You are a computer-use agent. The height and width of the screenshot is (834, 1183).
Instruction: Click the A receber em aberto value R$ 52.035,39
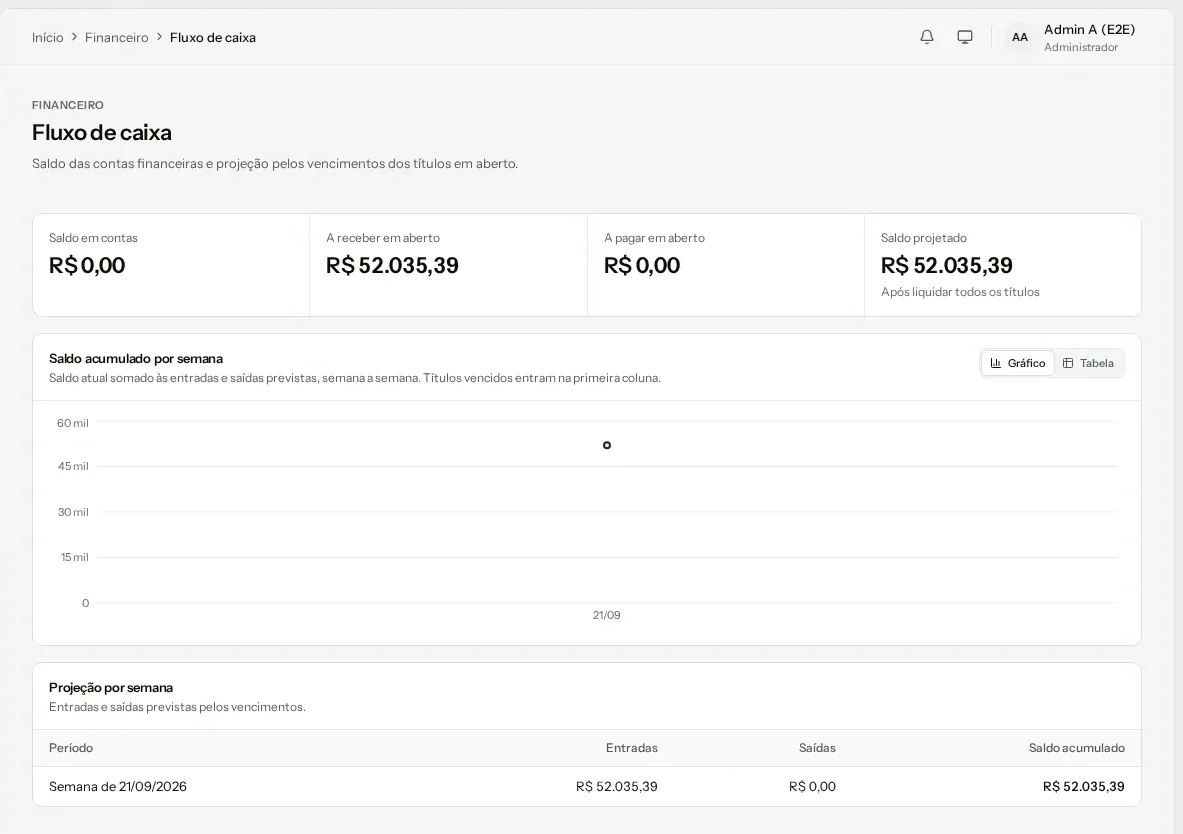[392, 266]
